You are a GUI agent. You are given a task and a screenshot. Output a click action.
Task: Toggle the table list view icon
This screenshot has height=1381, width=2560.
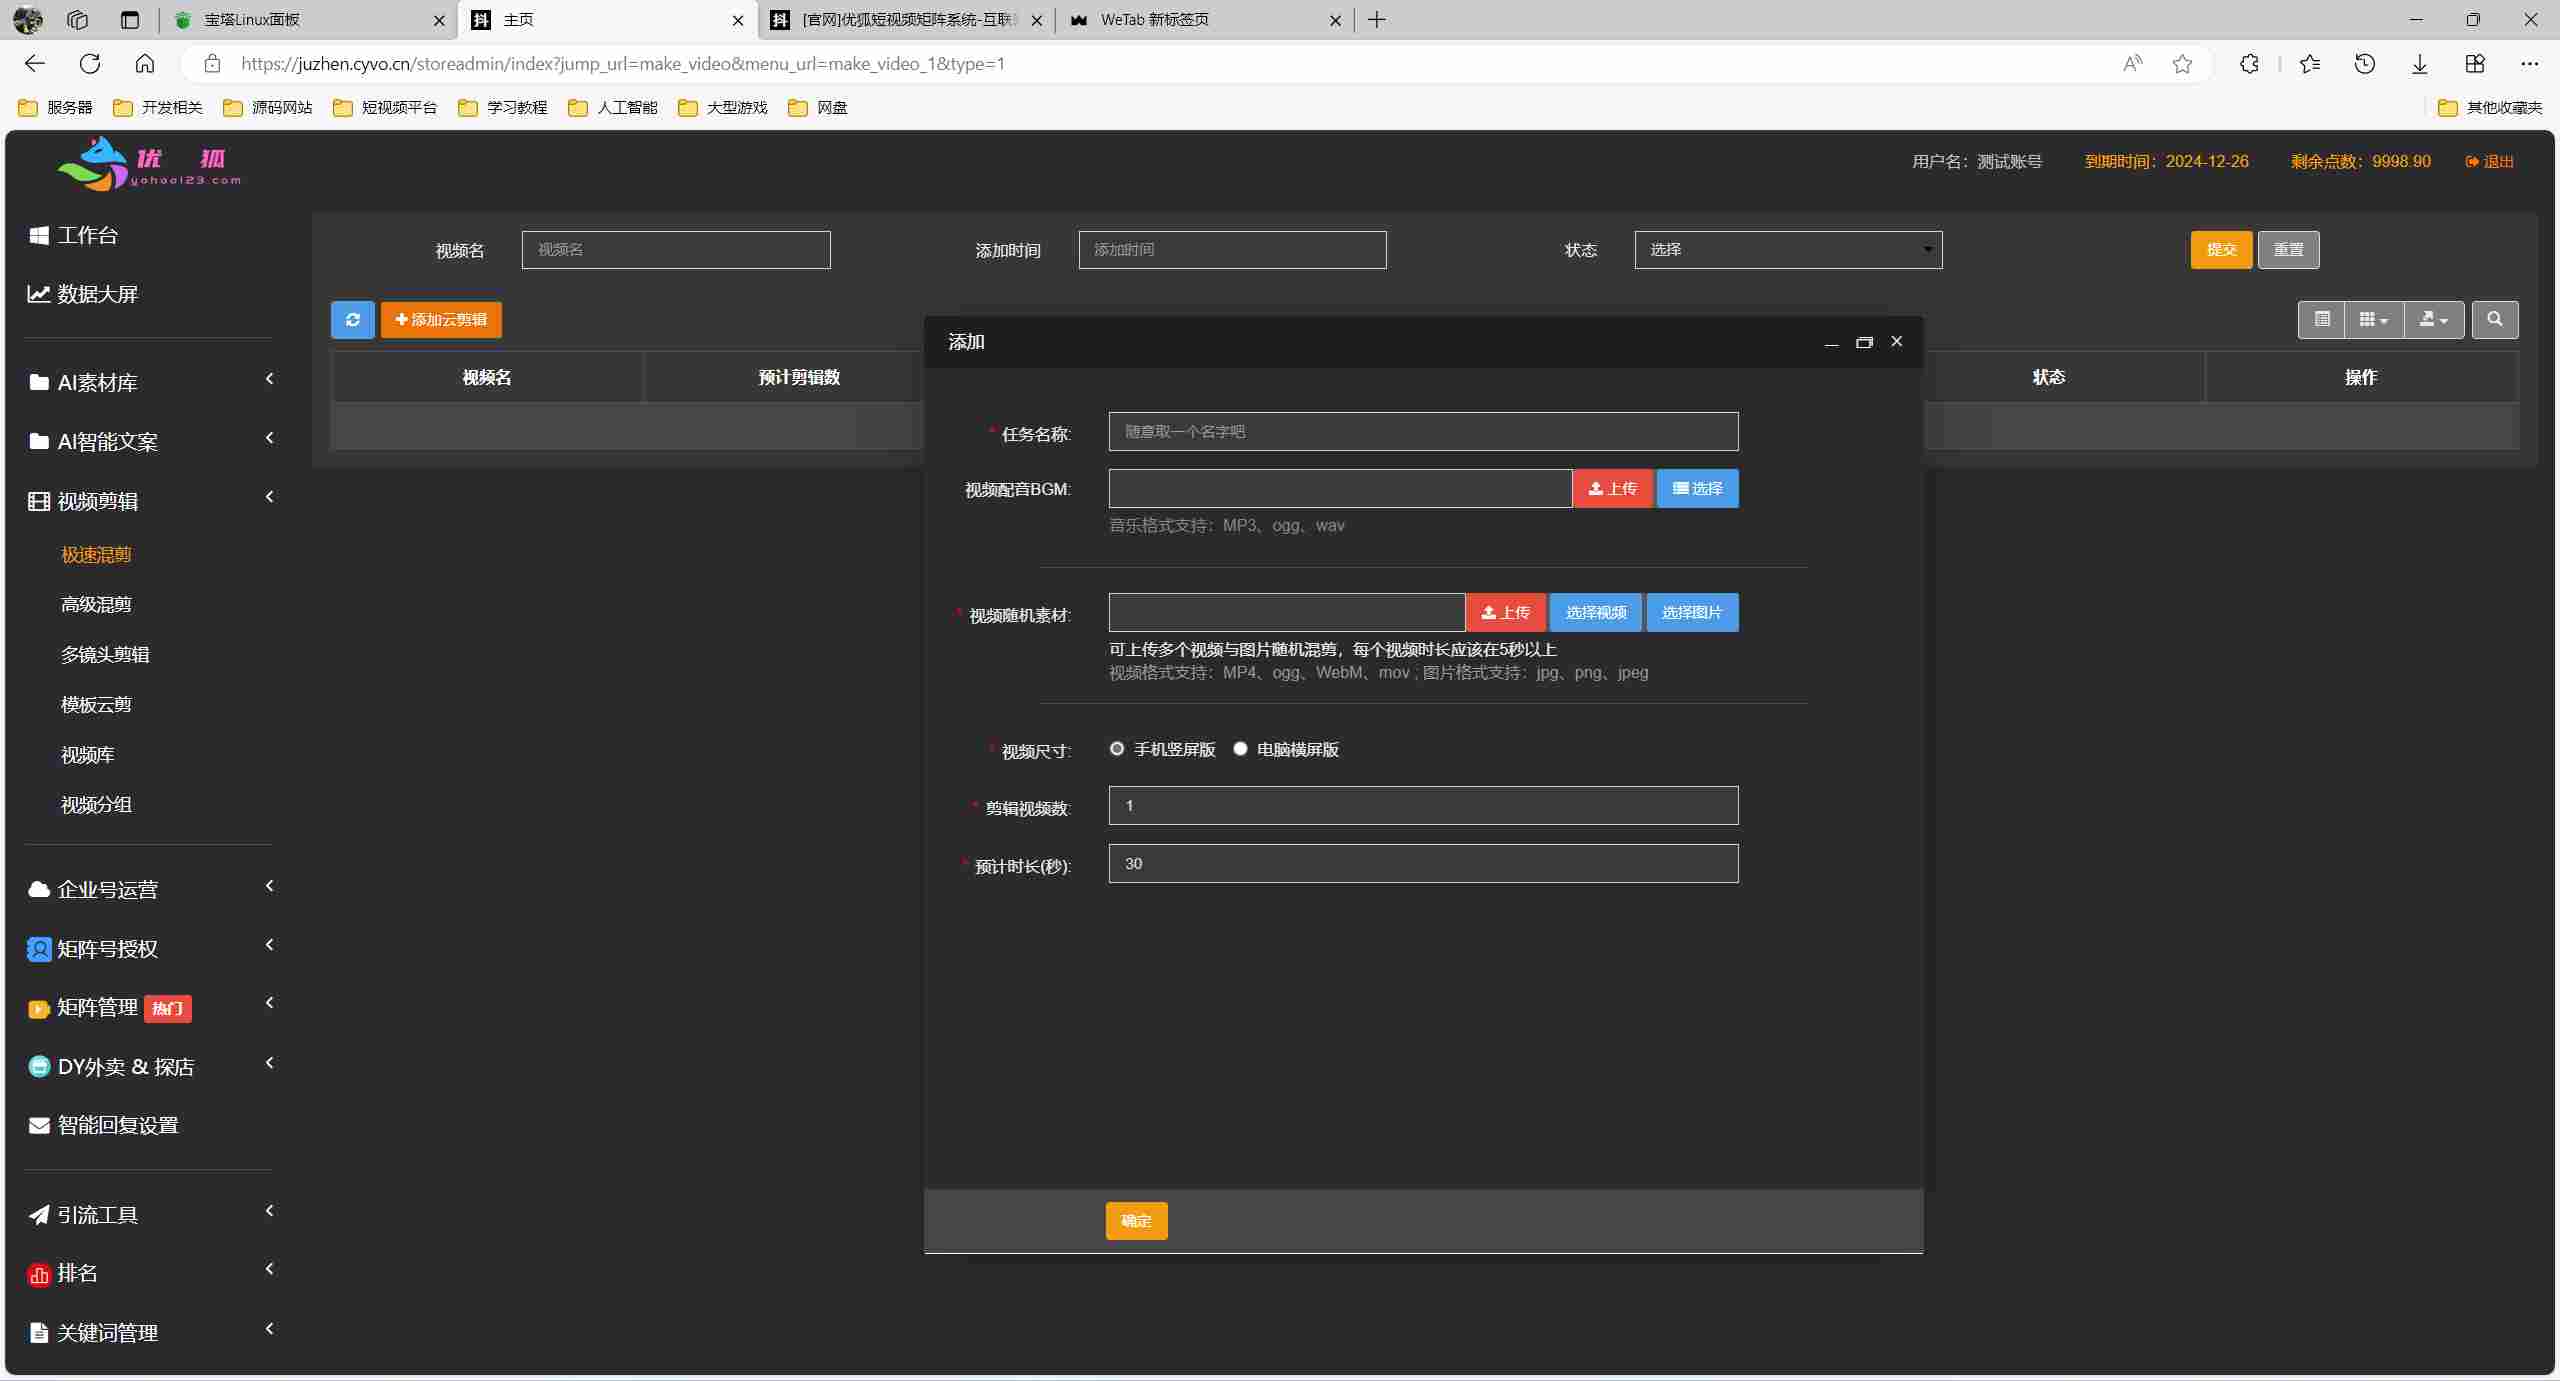(x=2321, y=320)
